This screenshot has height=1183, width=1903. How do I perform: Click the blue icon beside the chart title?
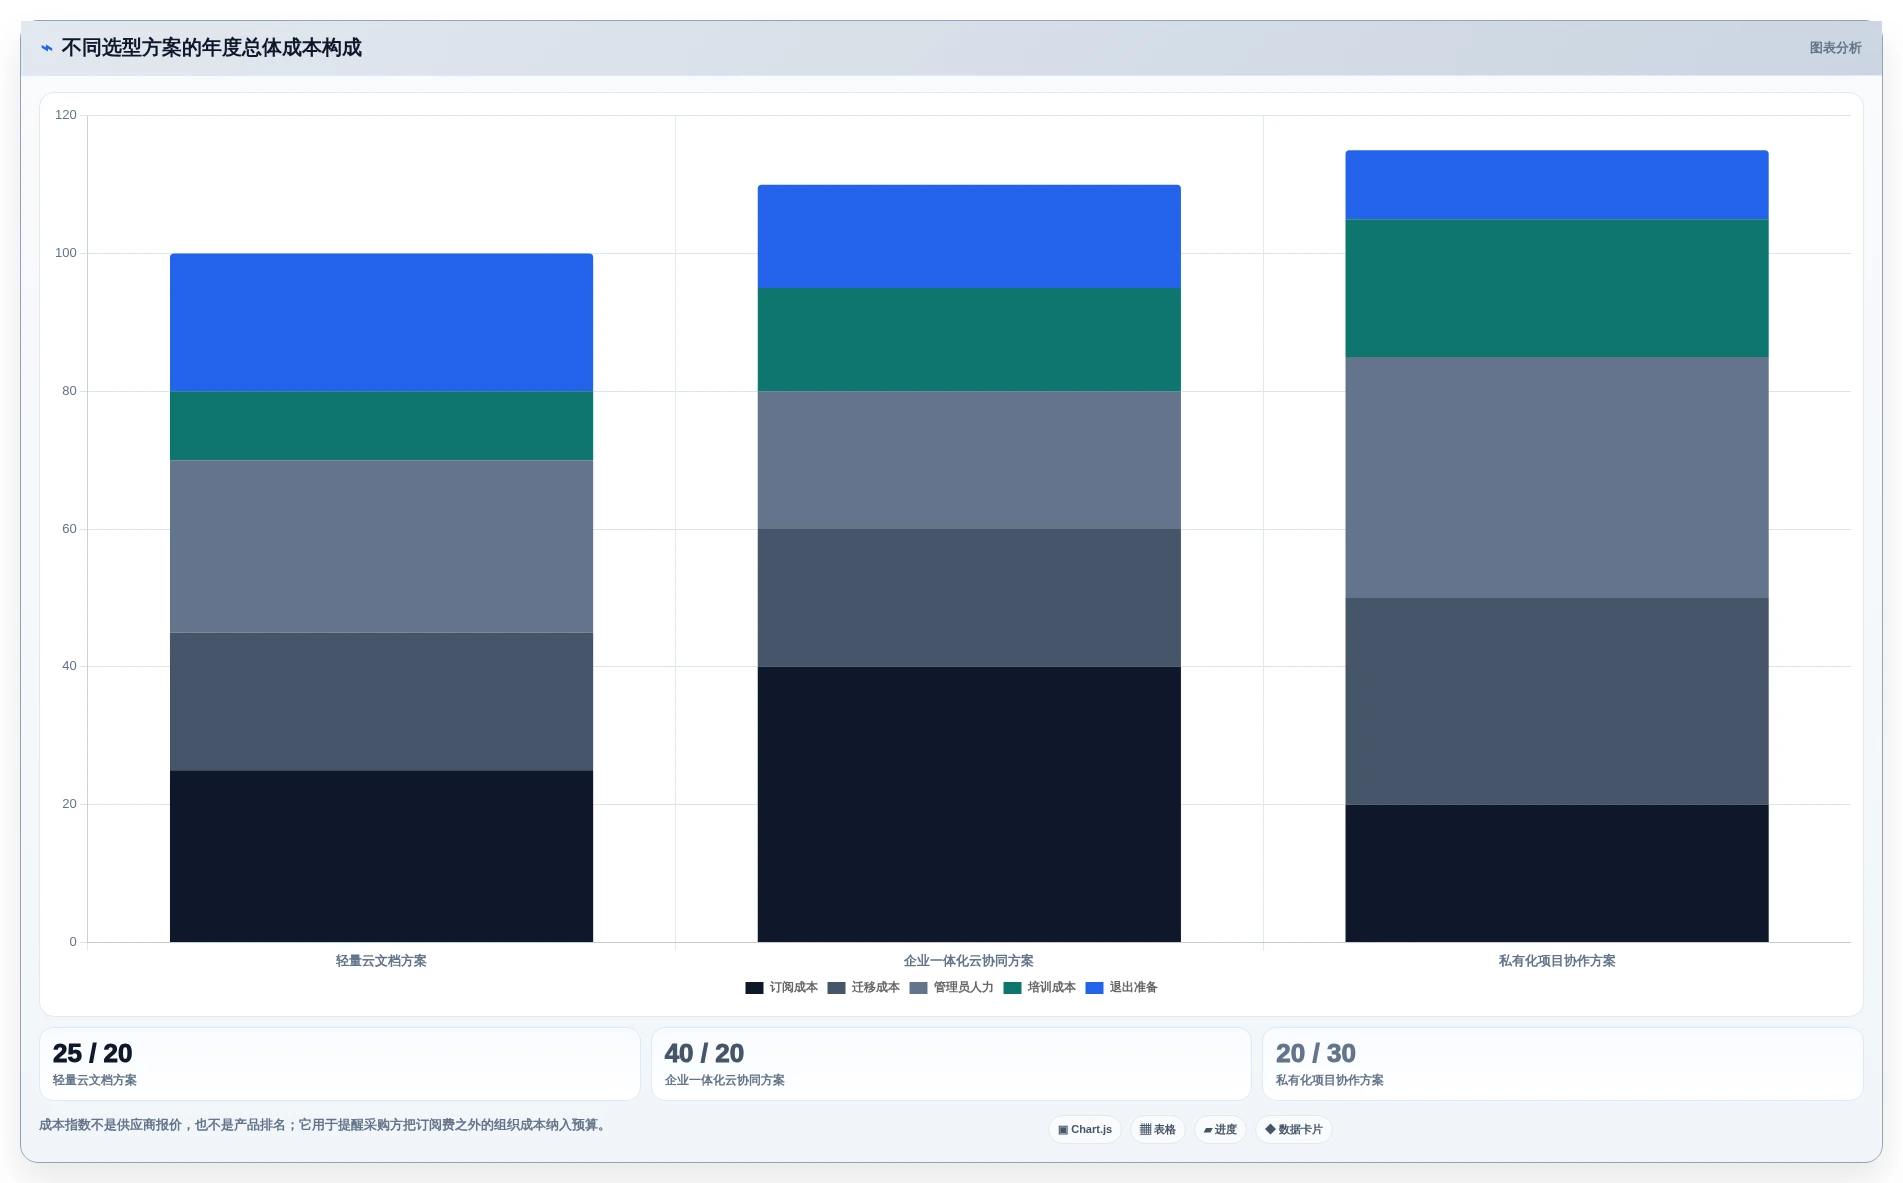46,48
